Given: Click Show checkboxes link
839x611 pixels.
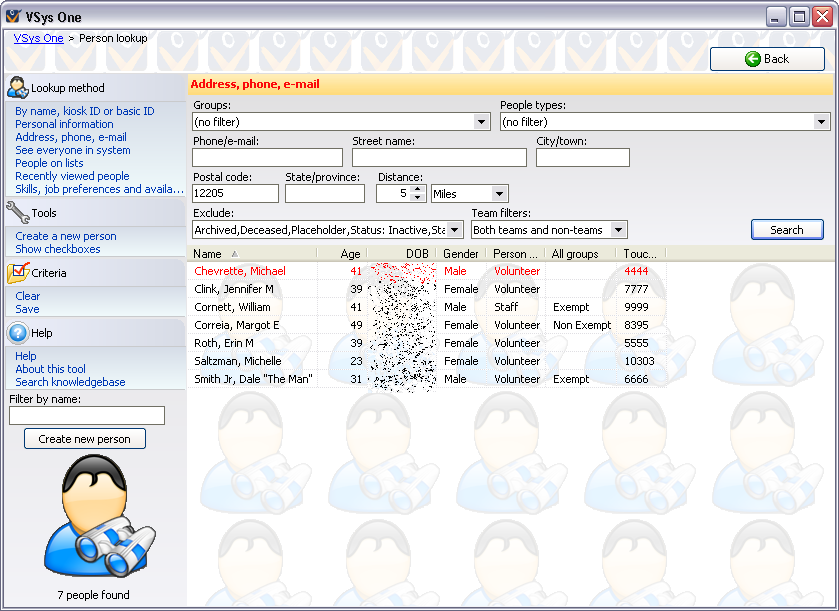Looking at the screenshot, I should click(58, 249).
